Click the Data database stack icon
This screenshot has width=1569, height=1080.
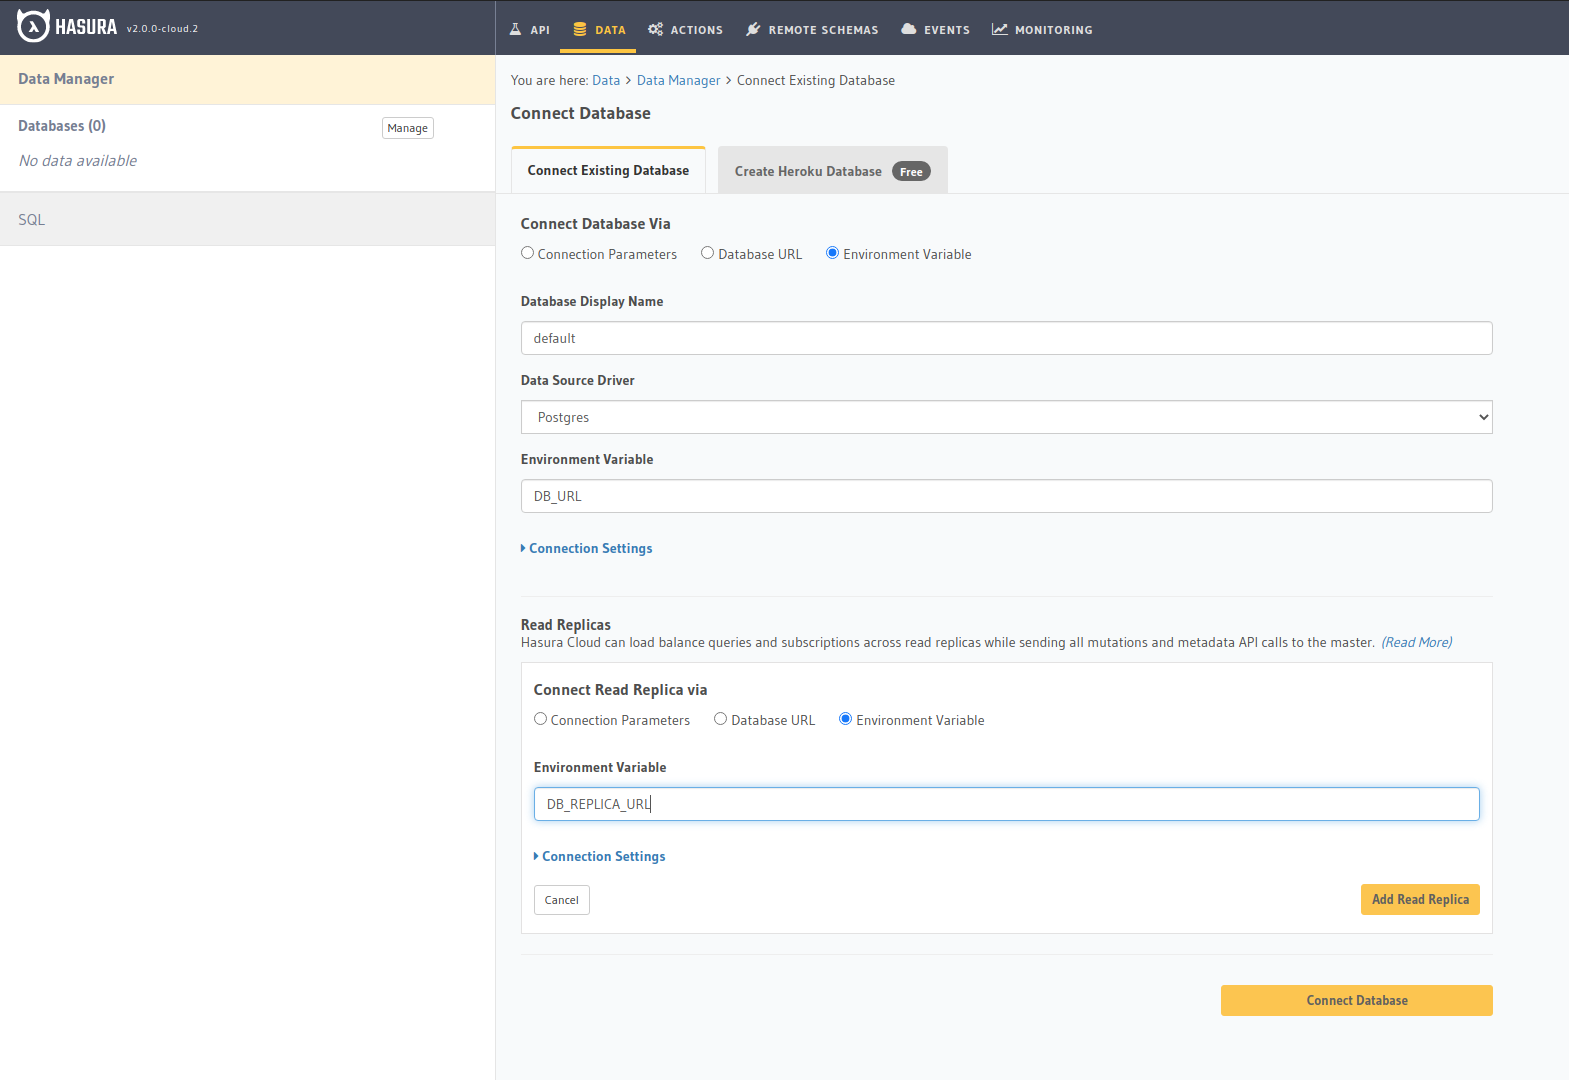click(x=580, y=30)
